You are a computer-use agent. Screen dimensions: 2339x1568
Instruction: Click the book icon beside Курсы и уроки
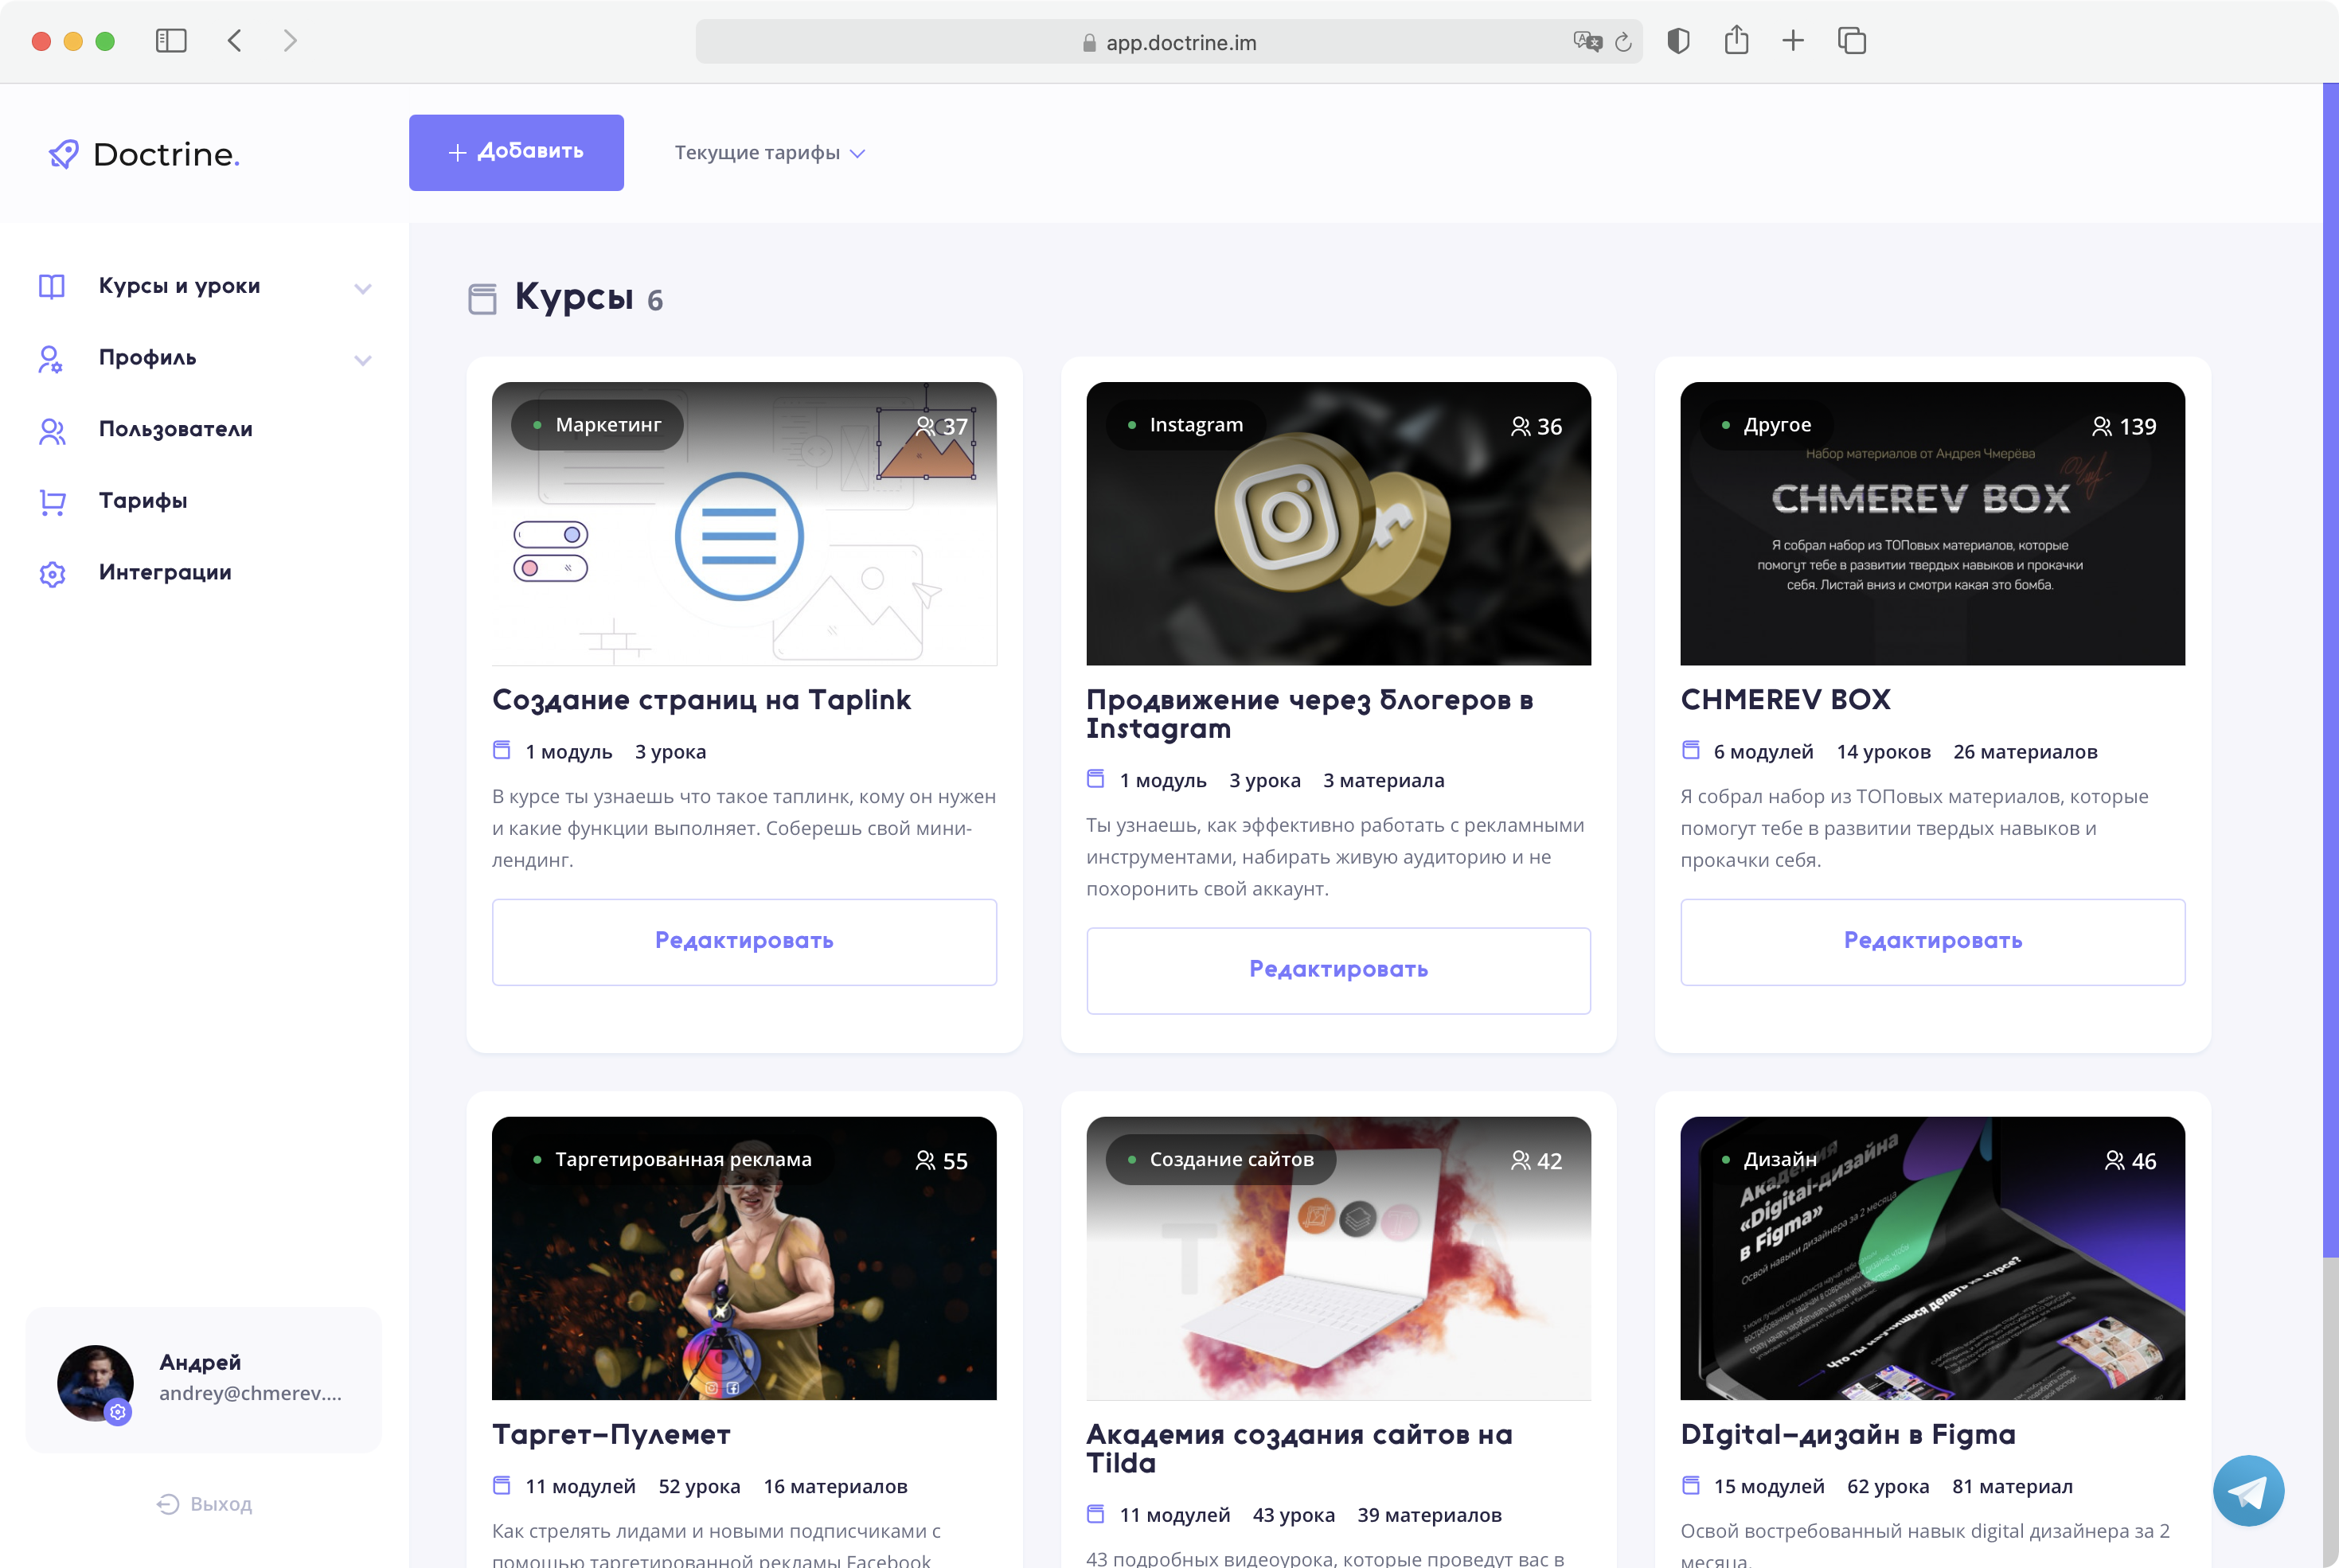click(x=52, y=287)
